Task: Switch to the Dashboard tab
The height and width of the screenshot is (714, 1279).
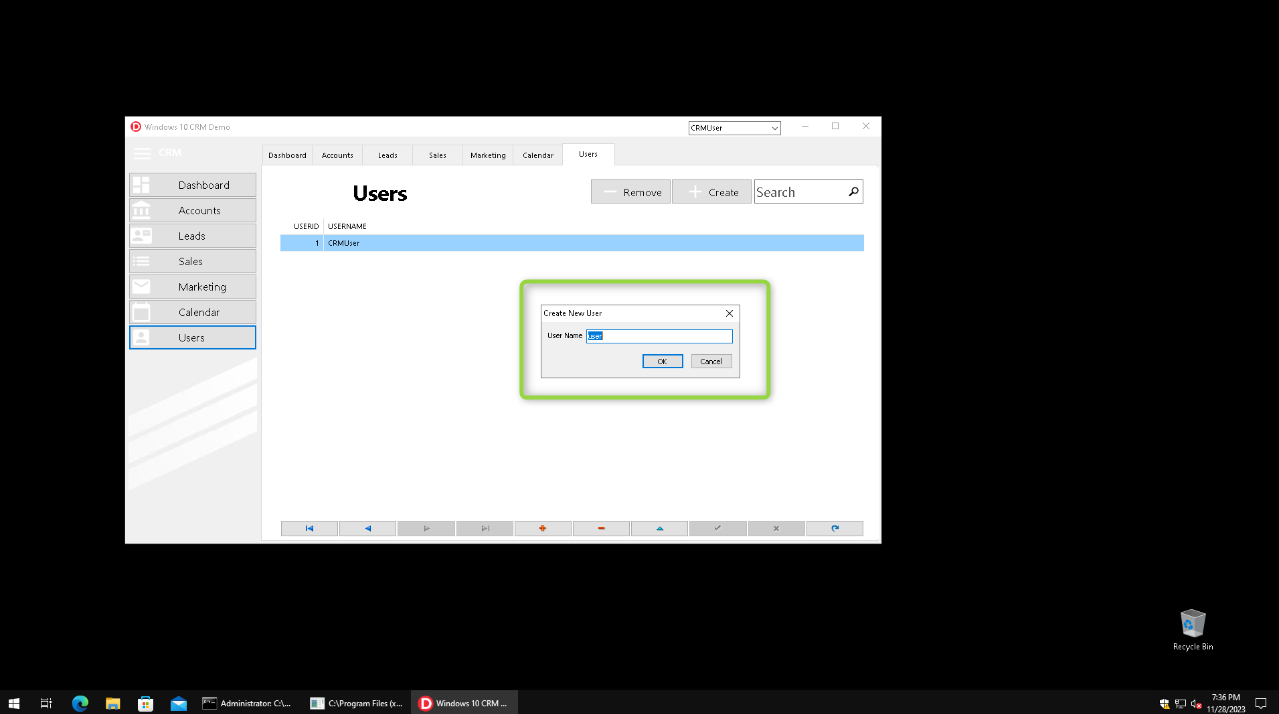Action: tap(287, 155)
